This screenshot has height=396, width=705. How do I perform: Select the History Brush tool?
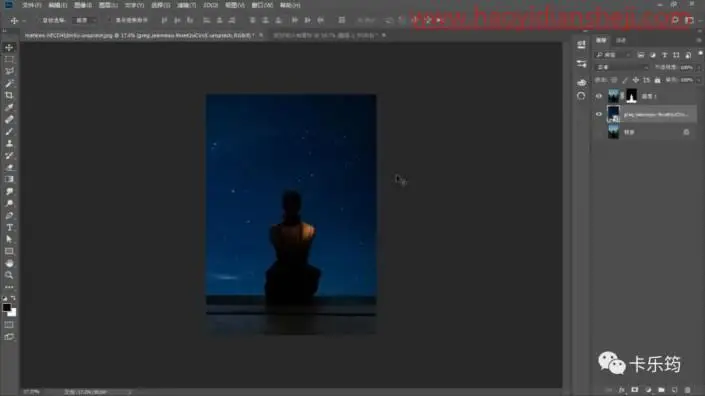pos(9,156)
